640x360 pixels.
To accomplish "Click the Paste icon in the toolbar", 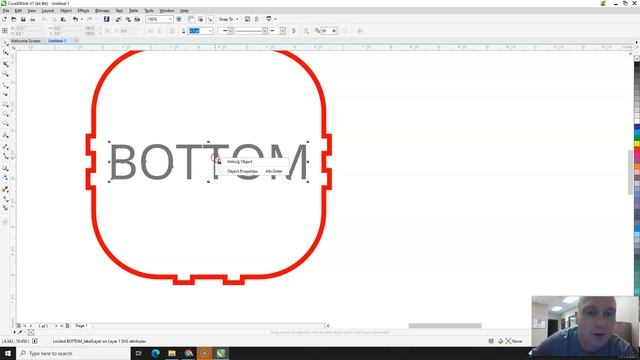I will pyautogui.click(x=63, y=19).
